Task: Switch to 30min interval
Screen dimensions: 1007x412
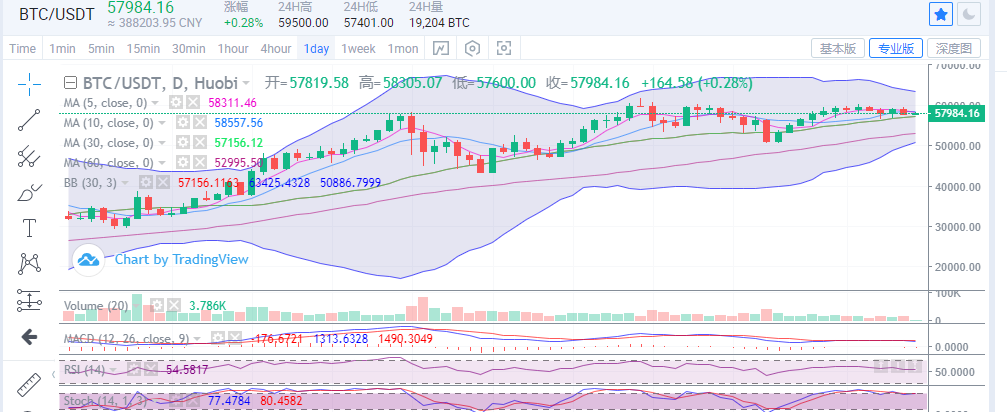Action: (x=189, y=49)
